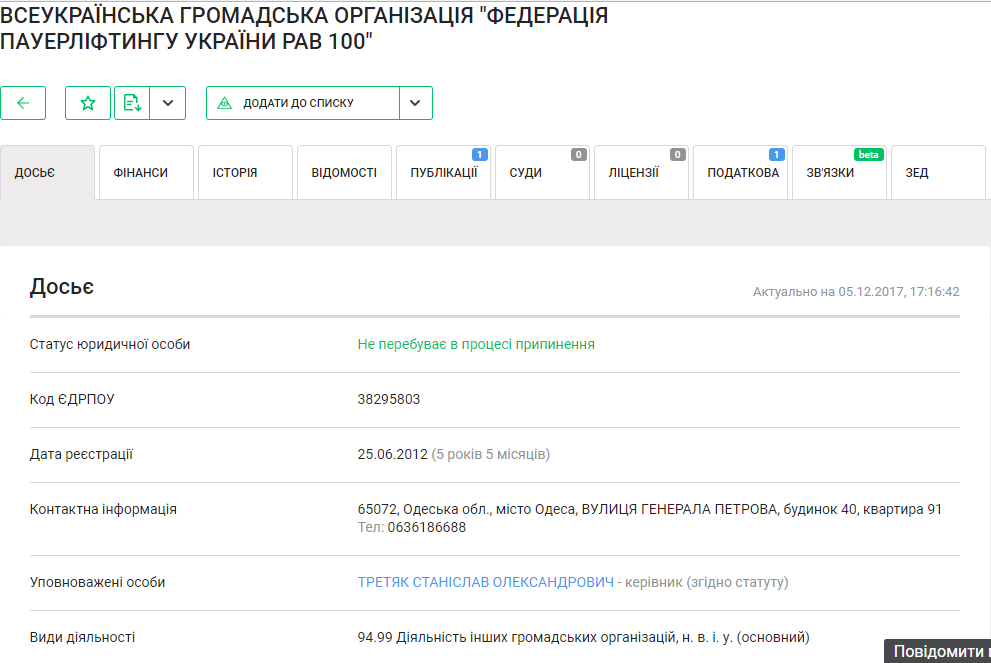
Task: Click the ЄДРПОУ code 38295803
Action: click(x=389, y=399)
